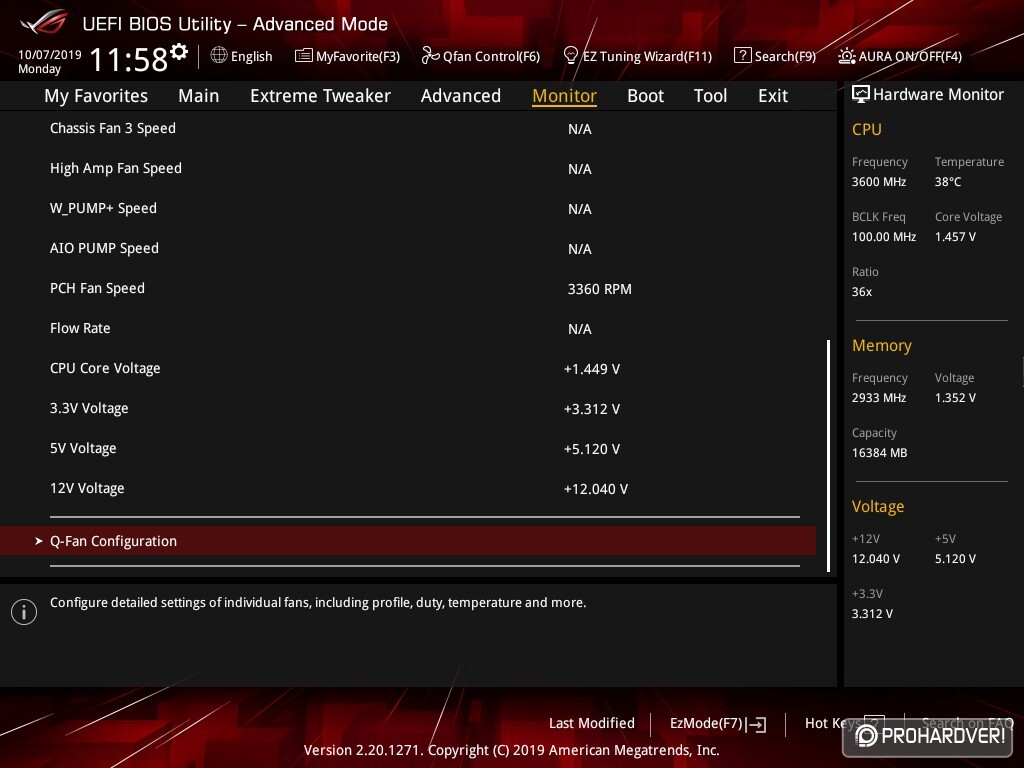Open the Exit tab
The image size is (1024, 768).
click(x=773, y=96)
